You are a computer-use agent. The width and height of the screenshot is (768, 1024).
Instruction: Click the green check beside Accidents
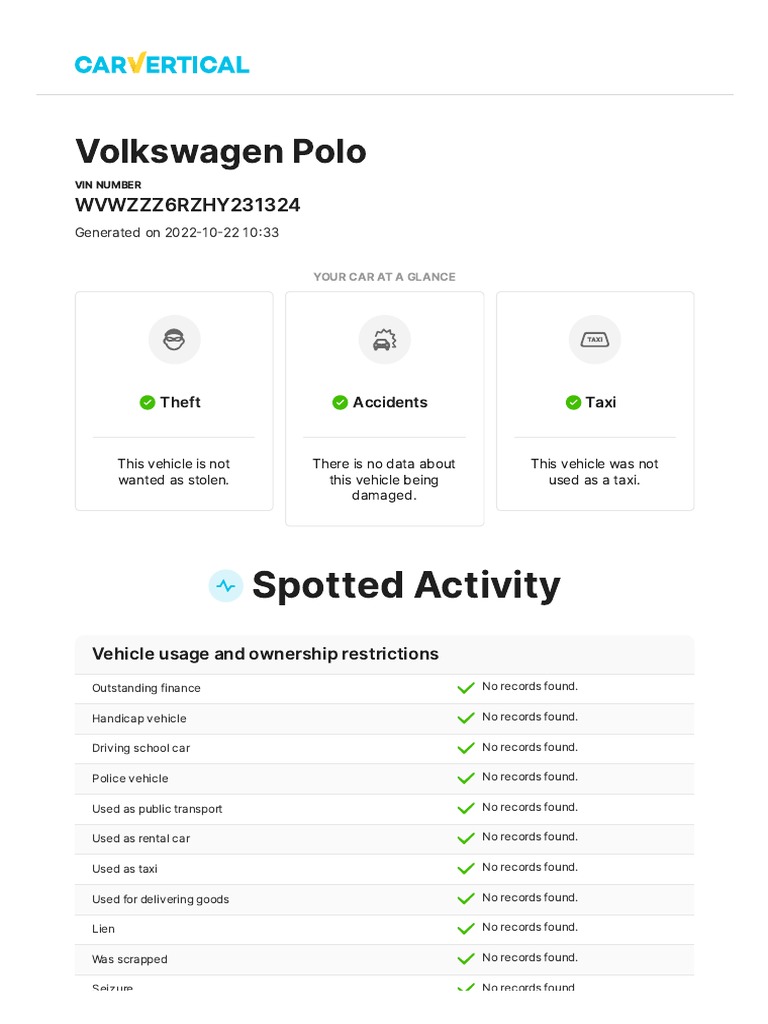340,402
